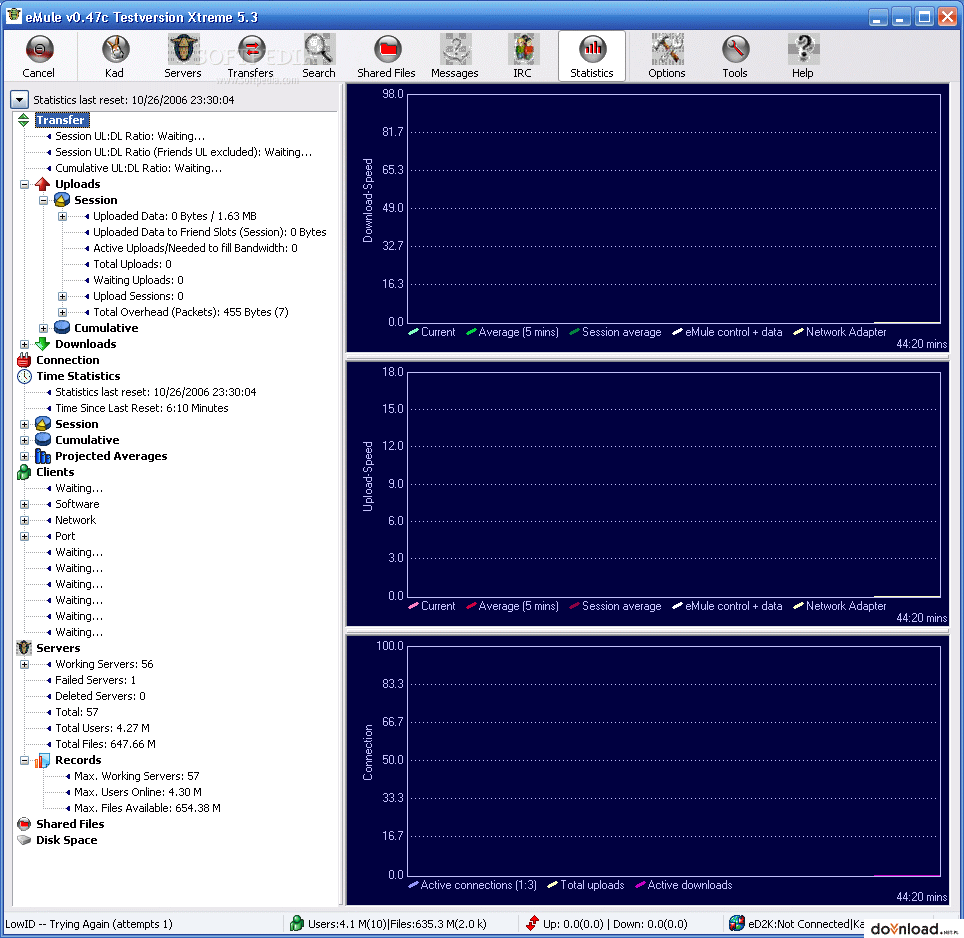This screenshot has height=938, width=964.
Task: Click Active downloads legend in connection graph
Action: click(x=684, y=885)
